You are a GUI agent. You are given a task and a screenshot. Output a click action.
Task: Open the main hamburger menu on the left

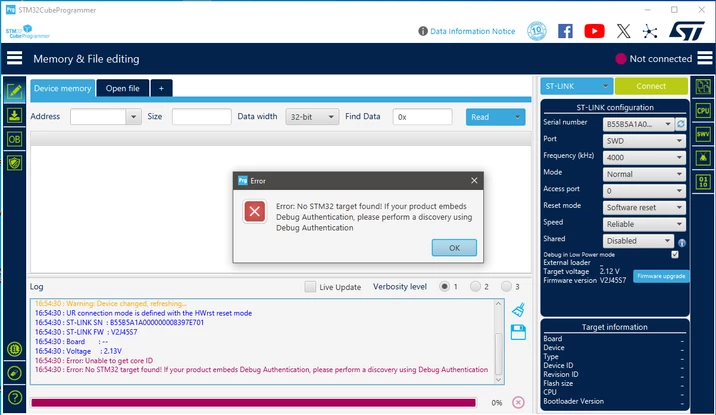click(x=14, y=58)
